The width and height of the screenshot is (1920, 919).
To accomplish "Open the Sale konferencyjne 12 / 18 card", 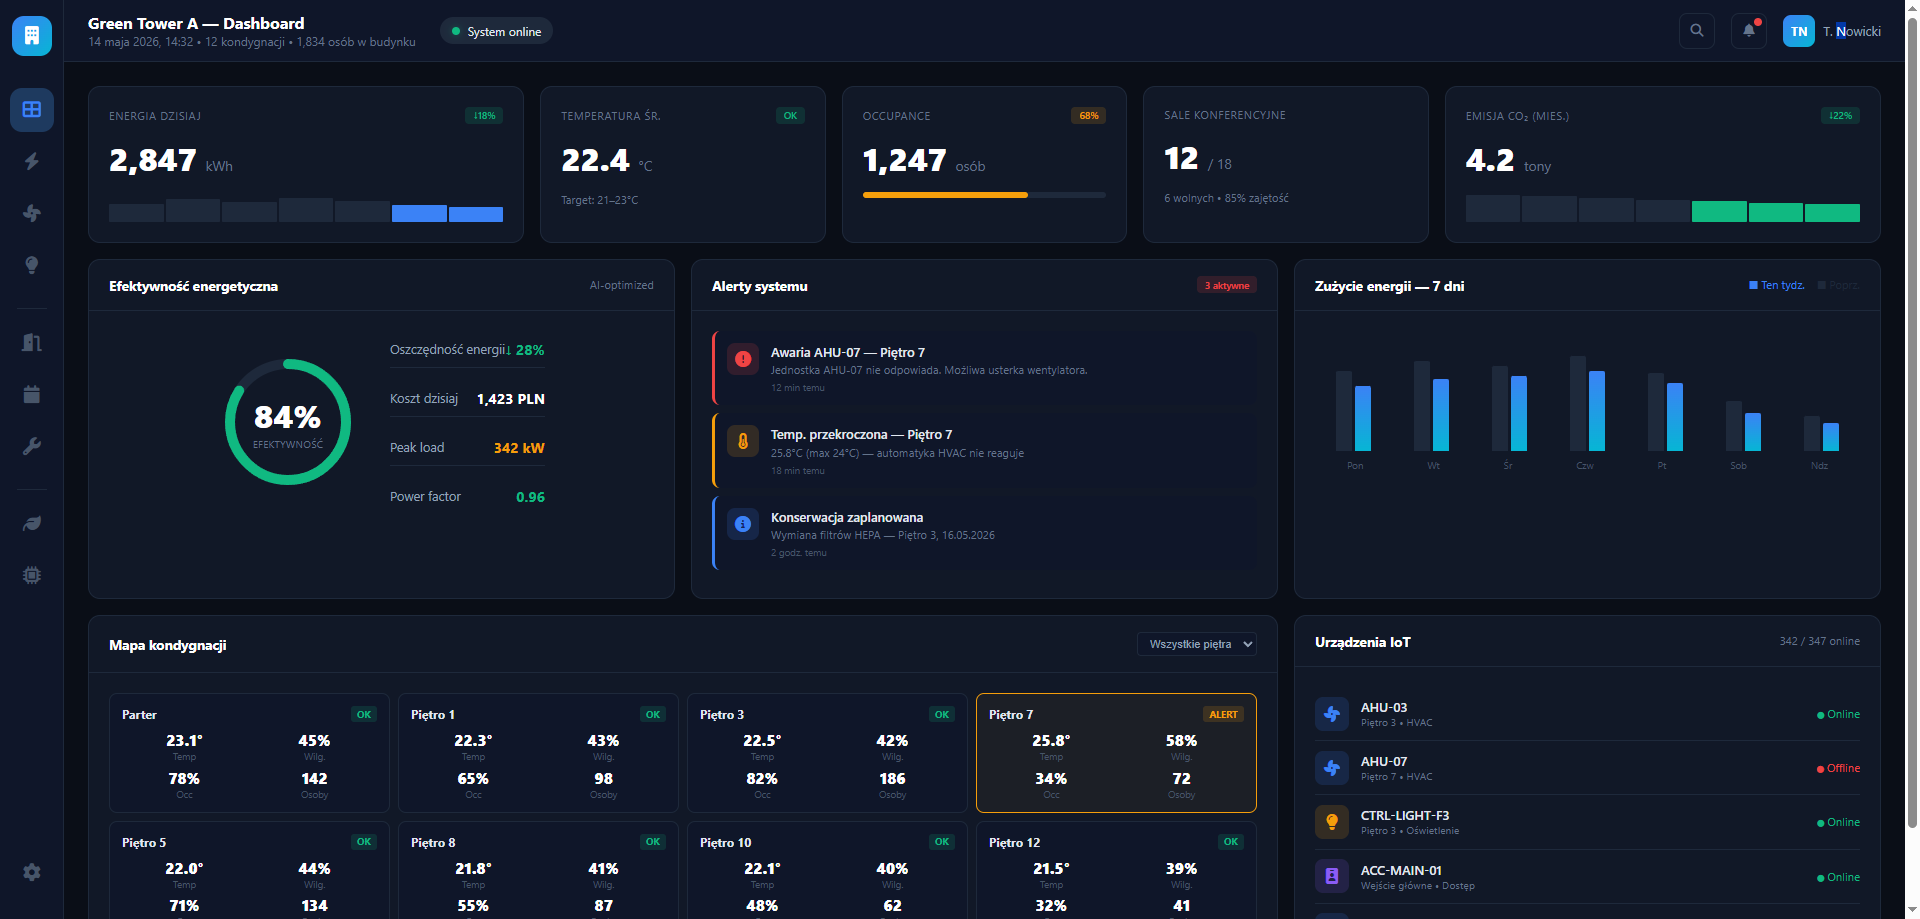I will pyautogui.click(x=1286, y=164).
